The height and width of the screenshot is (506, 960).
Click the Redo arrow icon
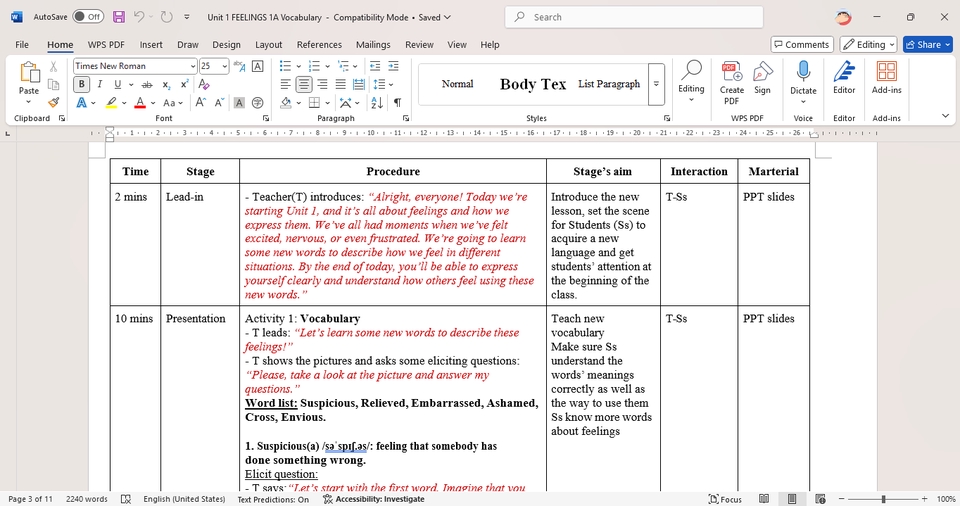pos(167,17)
